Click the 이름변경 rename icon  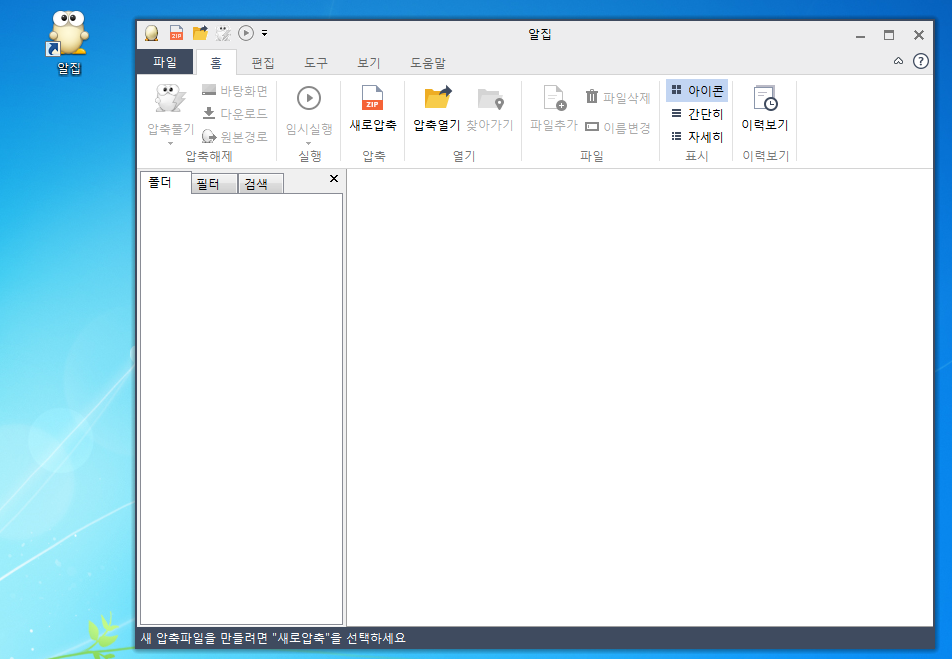click(x=591, y=127)
